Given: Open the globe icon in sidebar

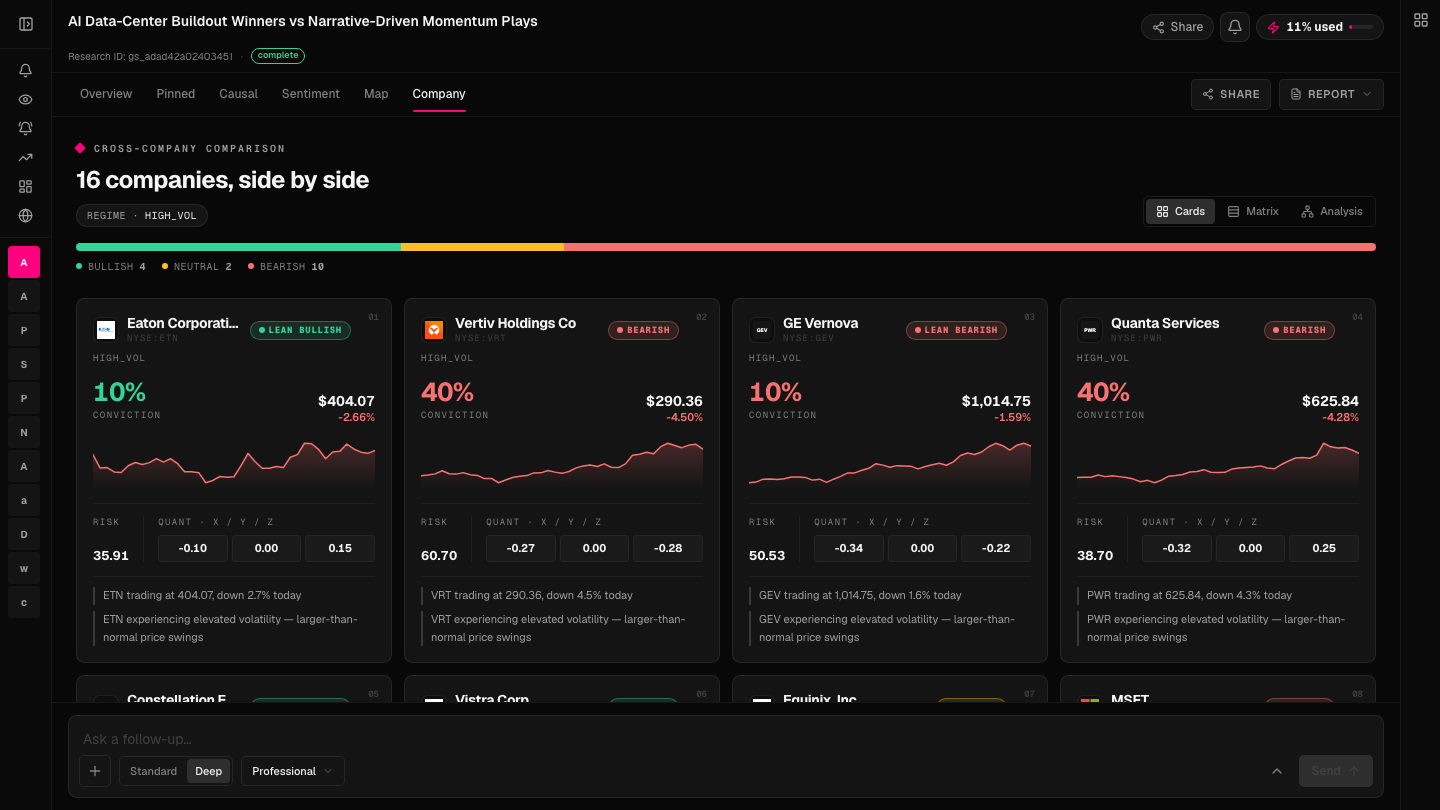Looking at the screenshot, I should [x=26, y=215].
